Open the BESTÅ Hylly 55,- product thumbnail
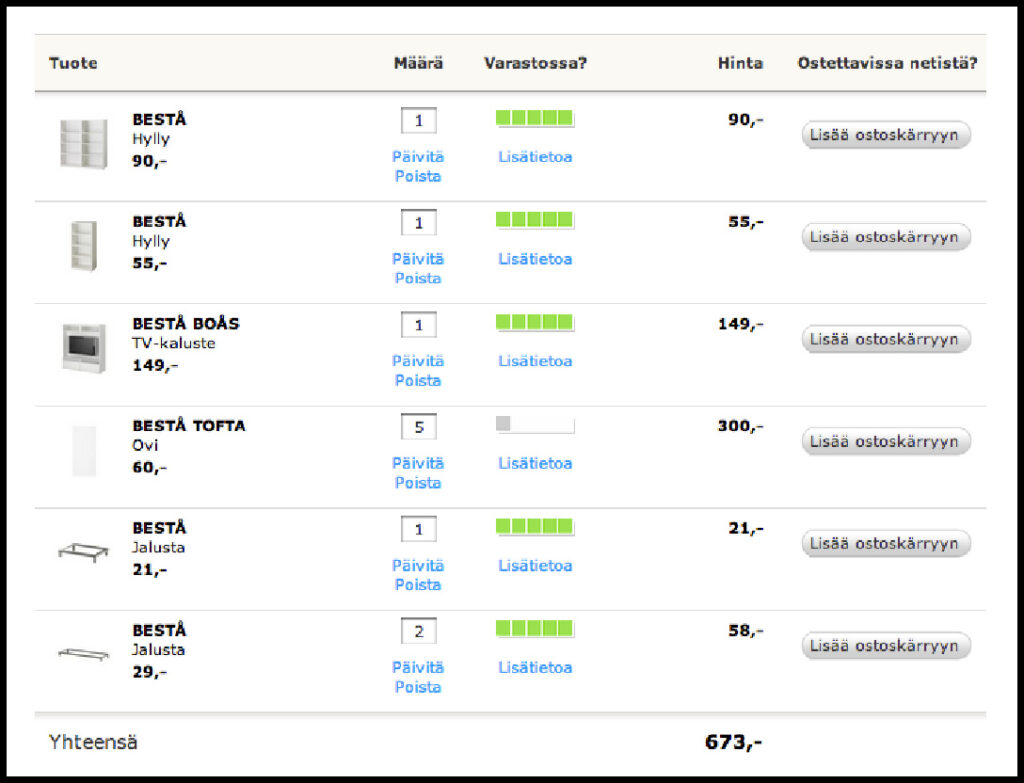 pos(84,246)
